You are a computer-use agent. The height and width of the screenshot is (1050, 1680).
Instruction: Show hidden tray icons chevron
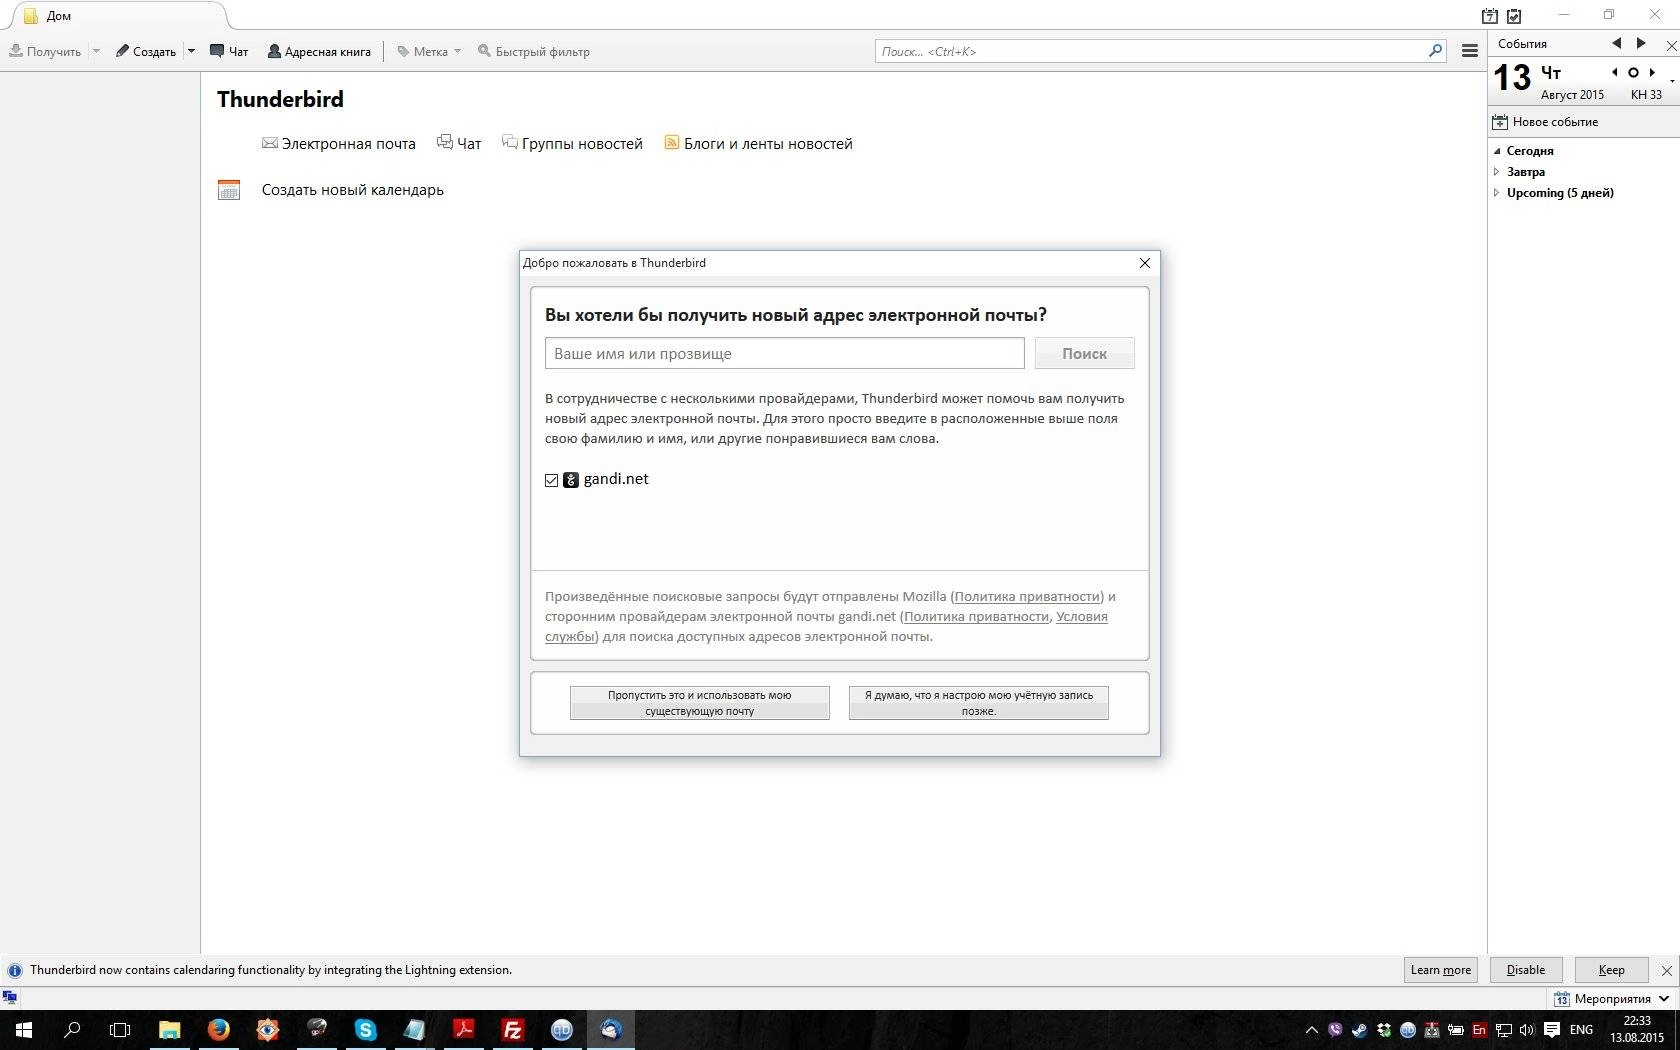1312,1030
